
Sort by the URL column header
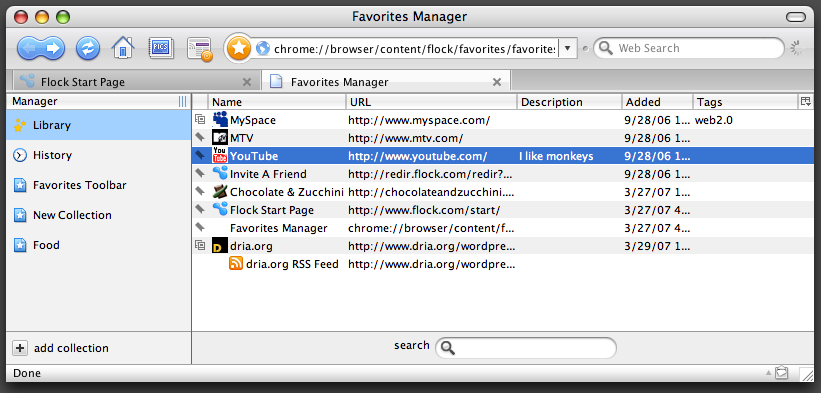tap(431, 102)
